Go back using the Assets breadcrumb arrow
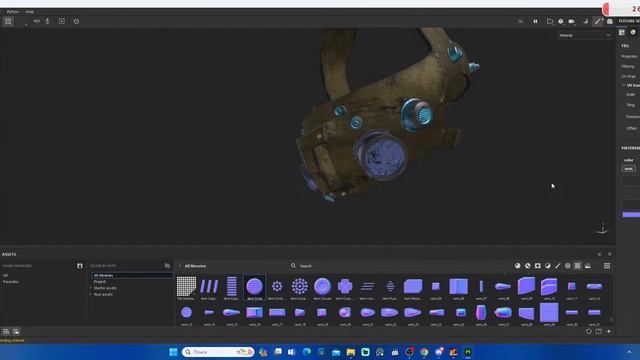The image size is (640, 360). click(180, 266)
